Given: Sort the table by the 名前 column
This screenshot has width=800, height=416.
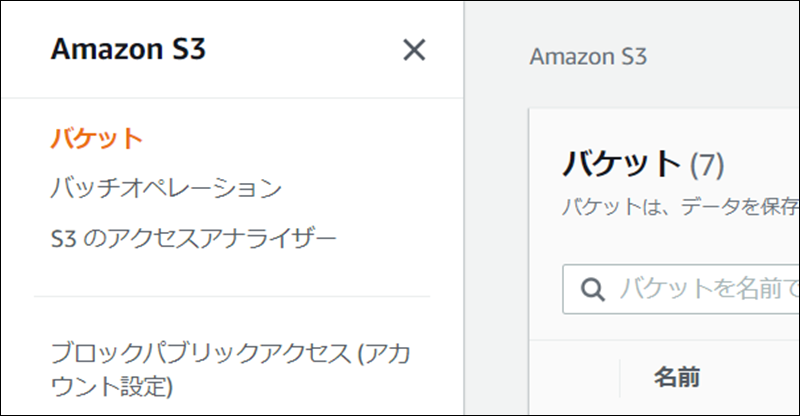Looking at the screenshot, I should click(677, 377).
